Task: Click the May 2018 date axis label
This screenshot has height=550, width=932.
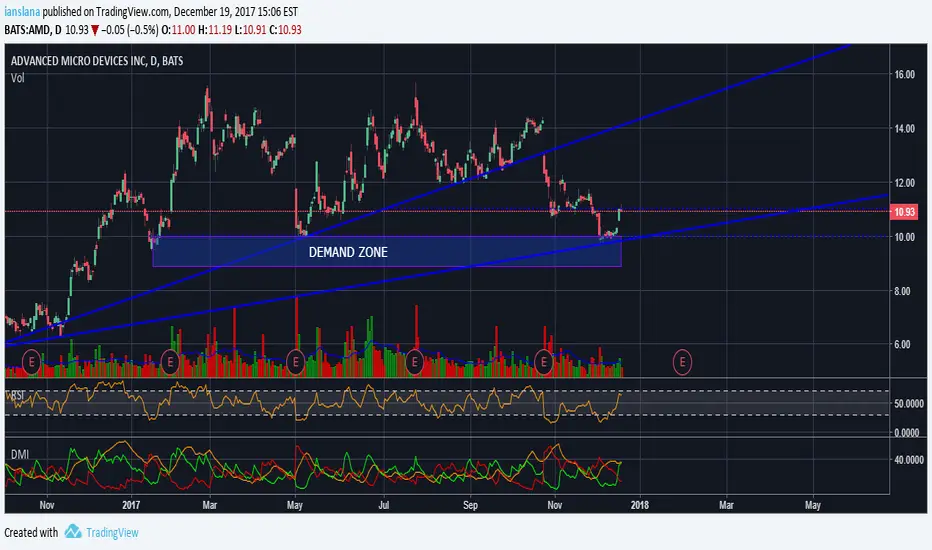Action: [x=813, y=505]
